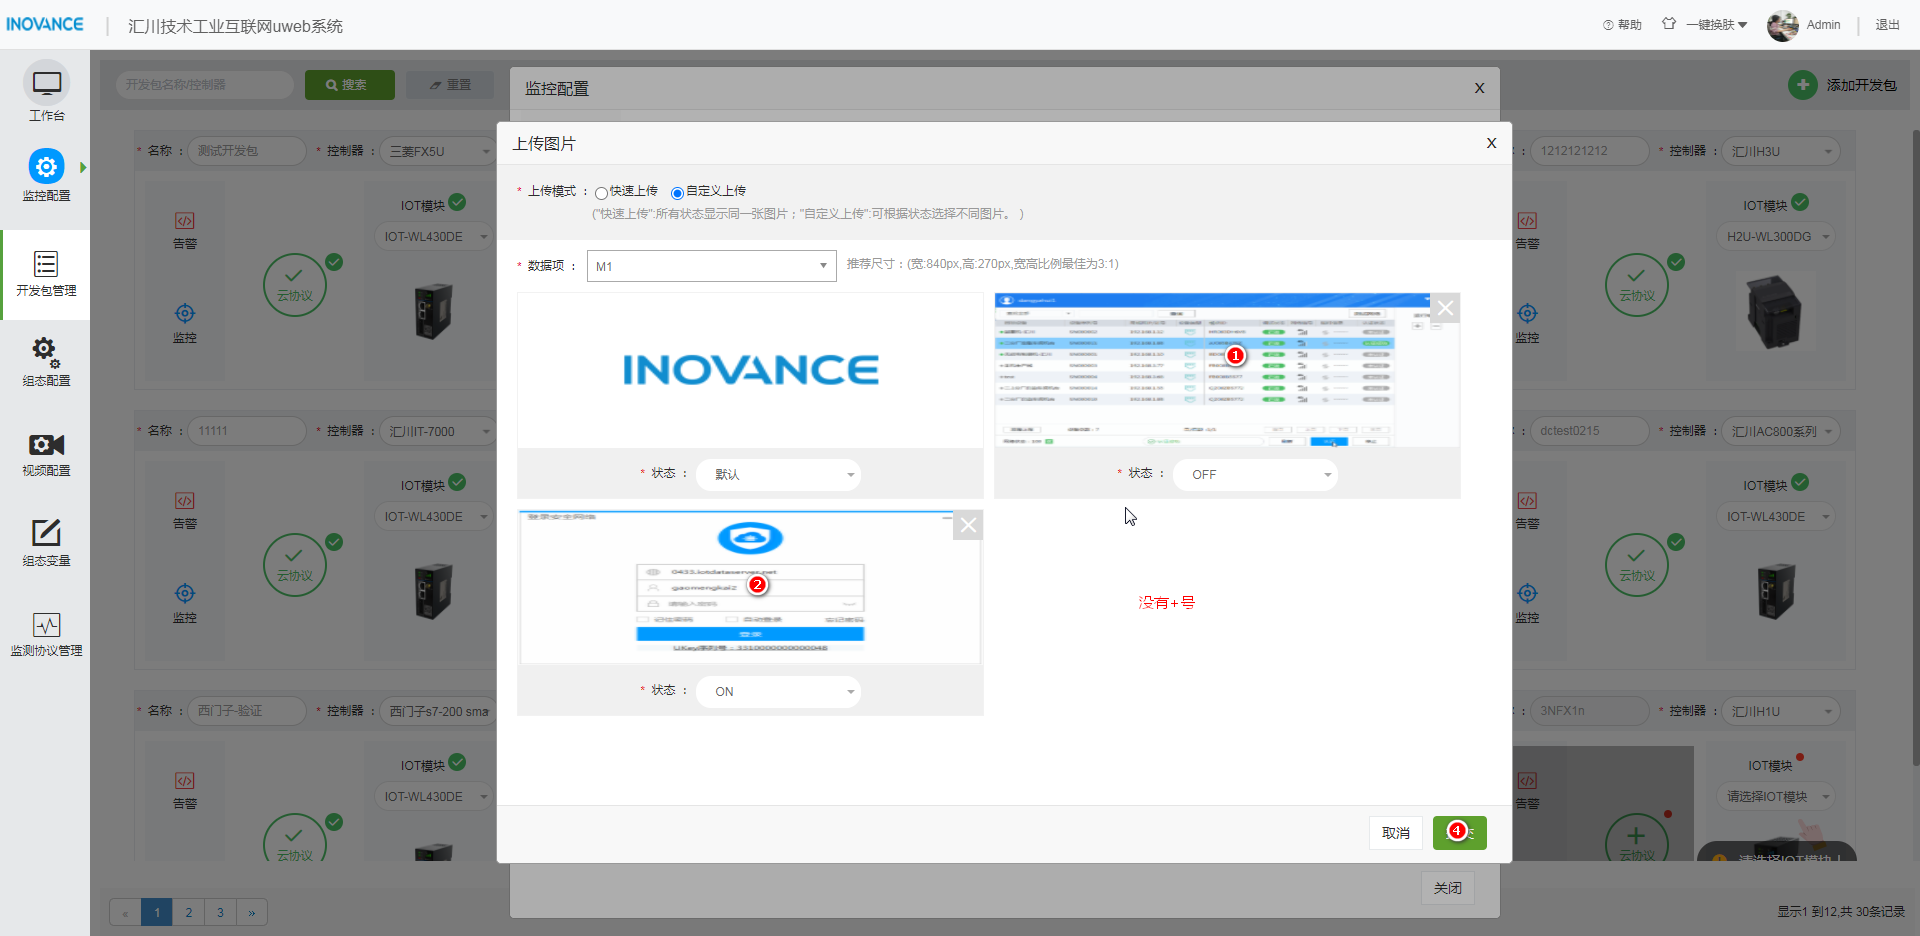The height and width of the screenshot is (936, 1920).
Task: Click 云协议 circle in 1212121212 card
Action: [1637, 285]
